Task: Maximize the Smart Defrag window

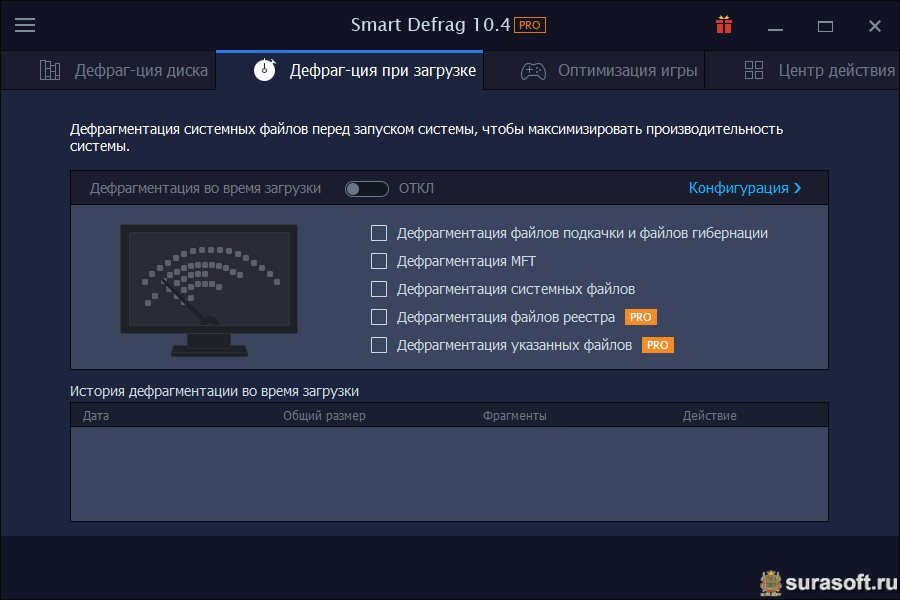Action: point(825,26)
